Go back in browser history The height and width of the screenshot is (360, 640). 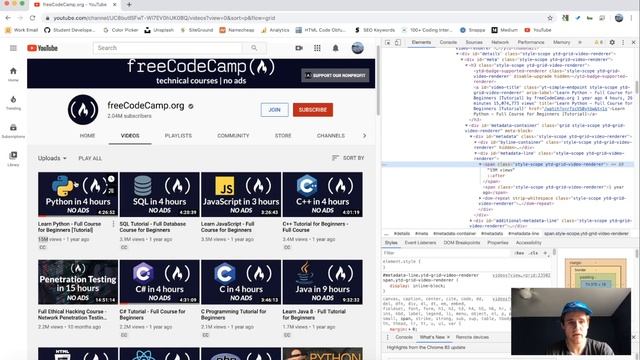click(8, 18)
